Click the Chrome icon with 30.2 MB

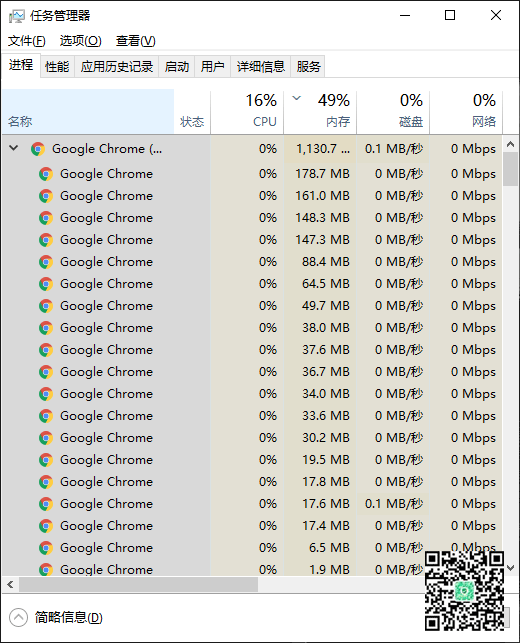[46, 438]
